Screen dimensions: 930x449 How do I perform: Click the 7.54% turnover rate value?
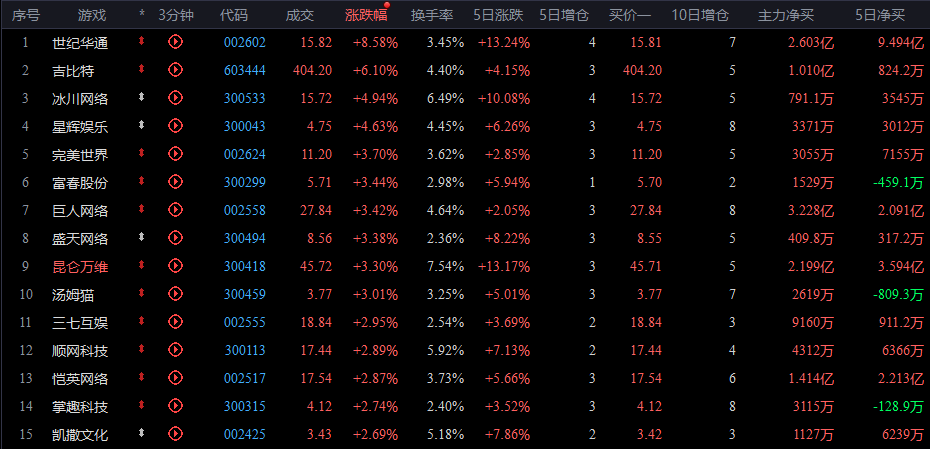pos(445,267)
